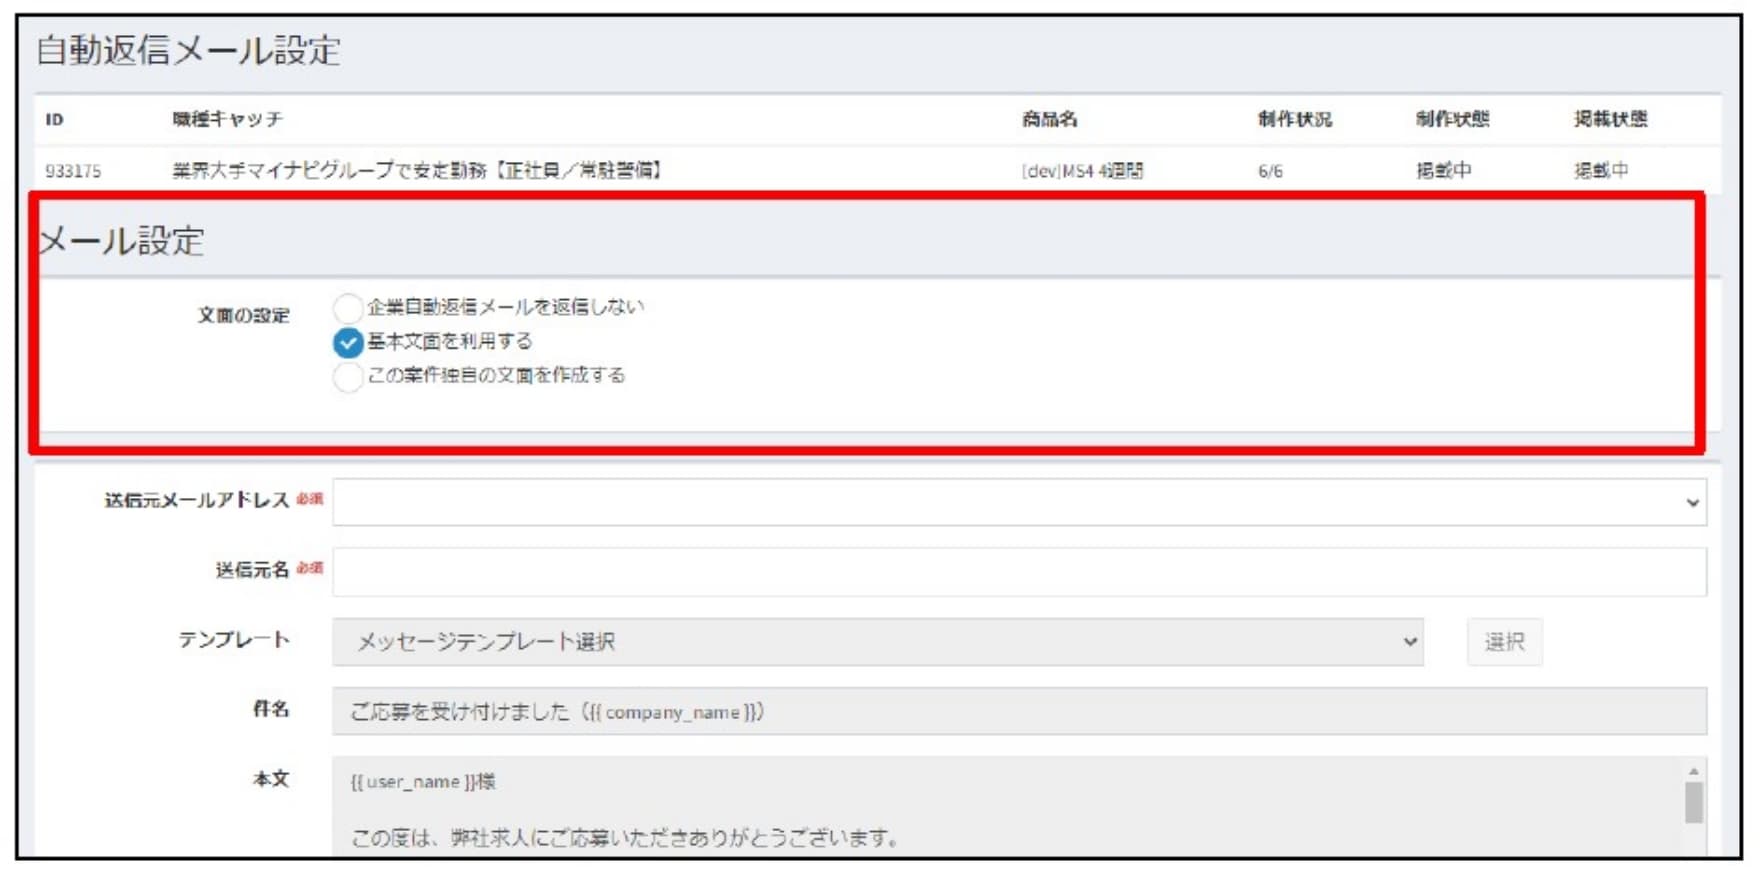Image resolution: width=1760 pixels, height=870 pixels.
Task: Click the 件名 subject field
Action: (1018, 712)
